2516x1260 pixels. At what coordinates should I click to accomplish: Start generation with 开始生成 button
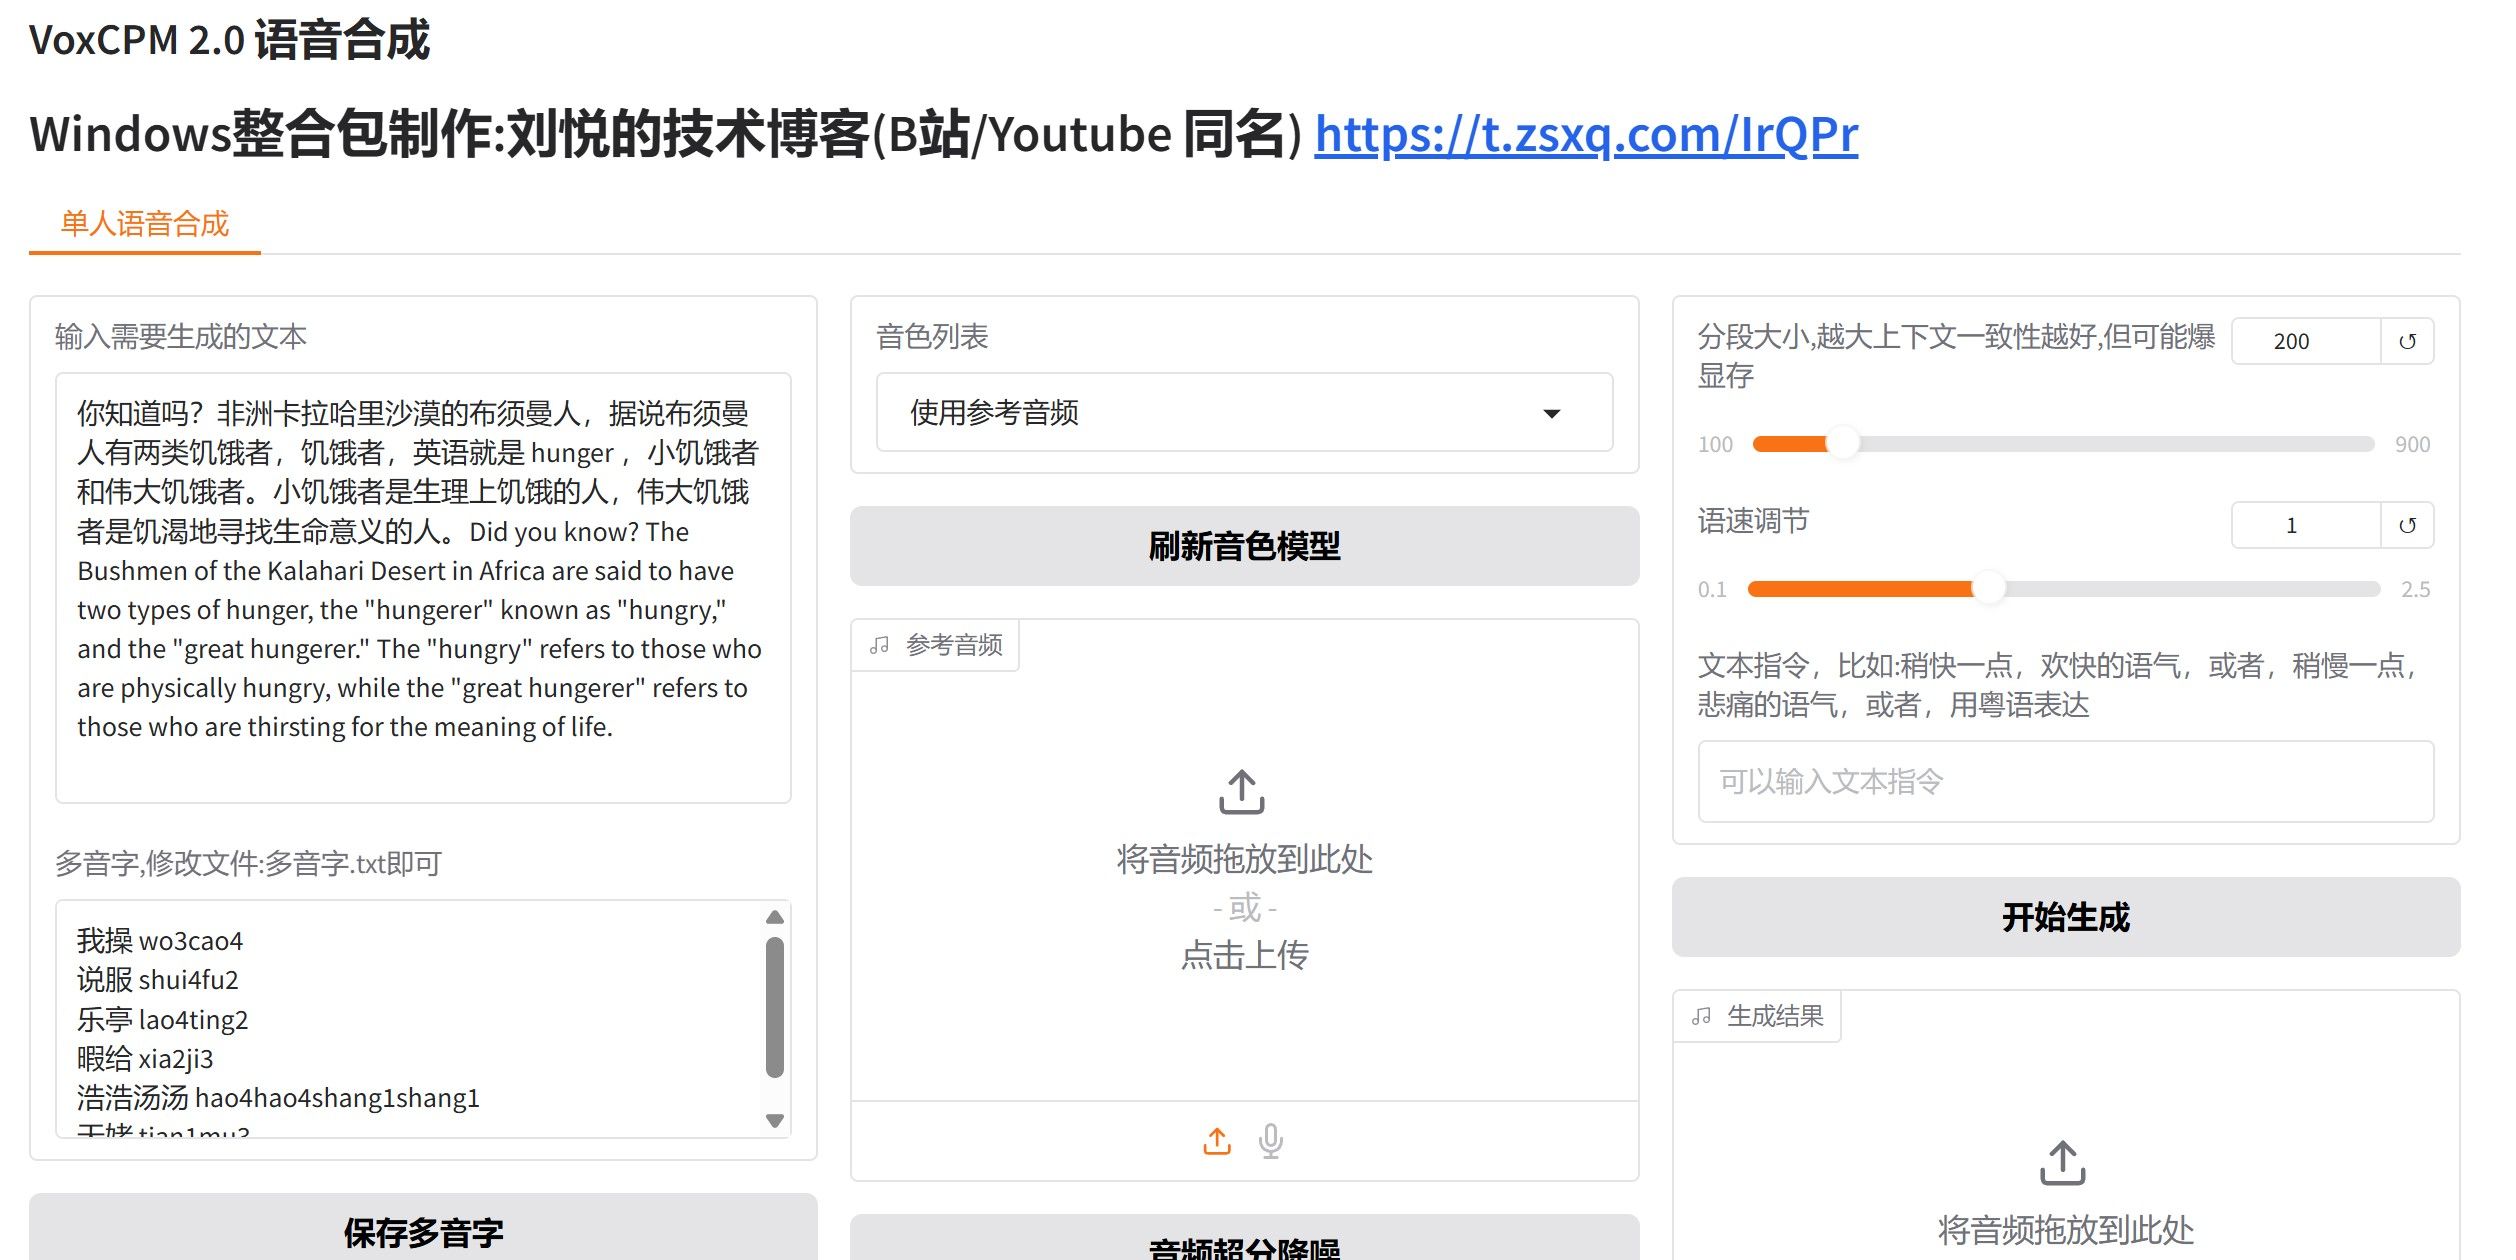click(2066, 917)
